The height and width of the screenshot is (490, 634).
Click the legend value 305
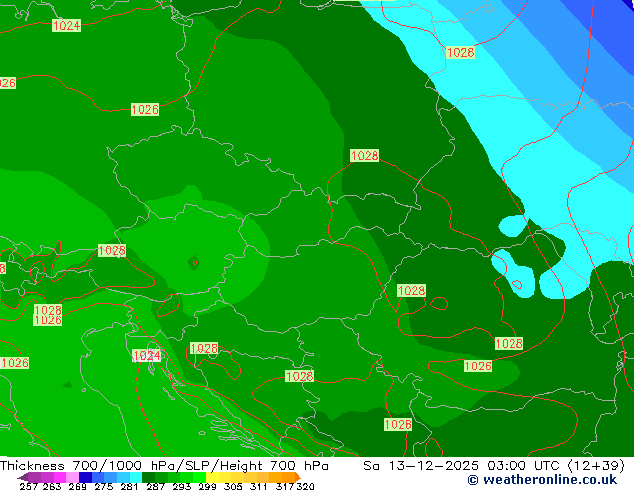coord(233,486)
